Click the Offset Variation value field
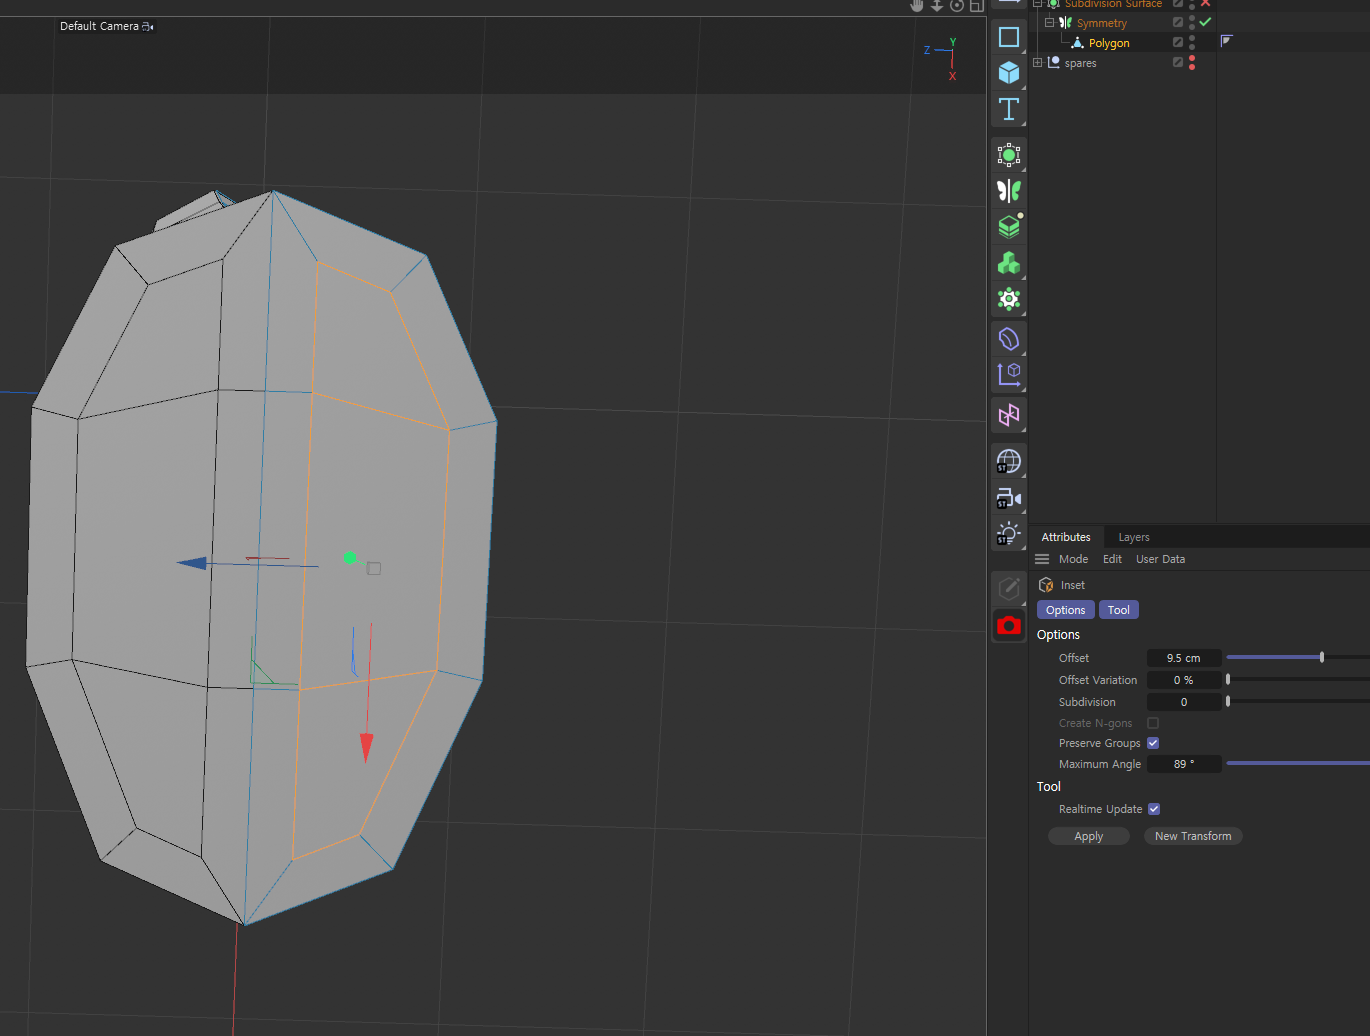The height and width of the screenshot is (1036, 1370). (x=1184, y=680)
